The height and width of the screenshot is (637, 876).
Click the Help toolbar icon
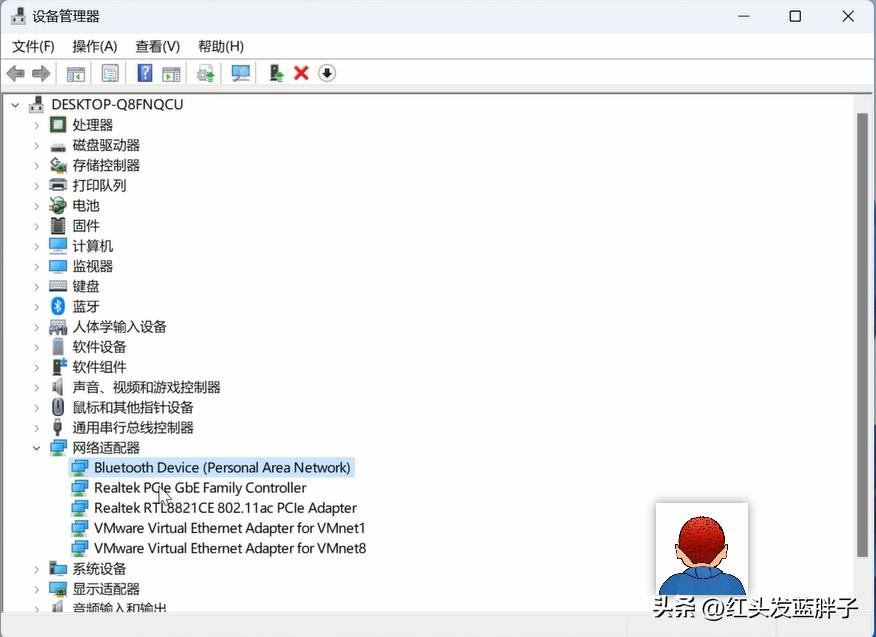point(140,72)
